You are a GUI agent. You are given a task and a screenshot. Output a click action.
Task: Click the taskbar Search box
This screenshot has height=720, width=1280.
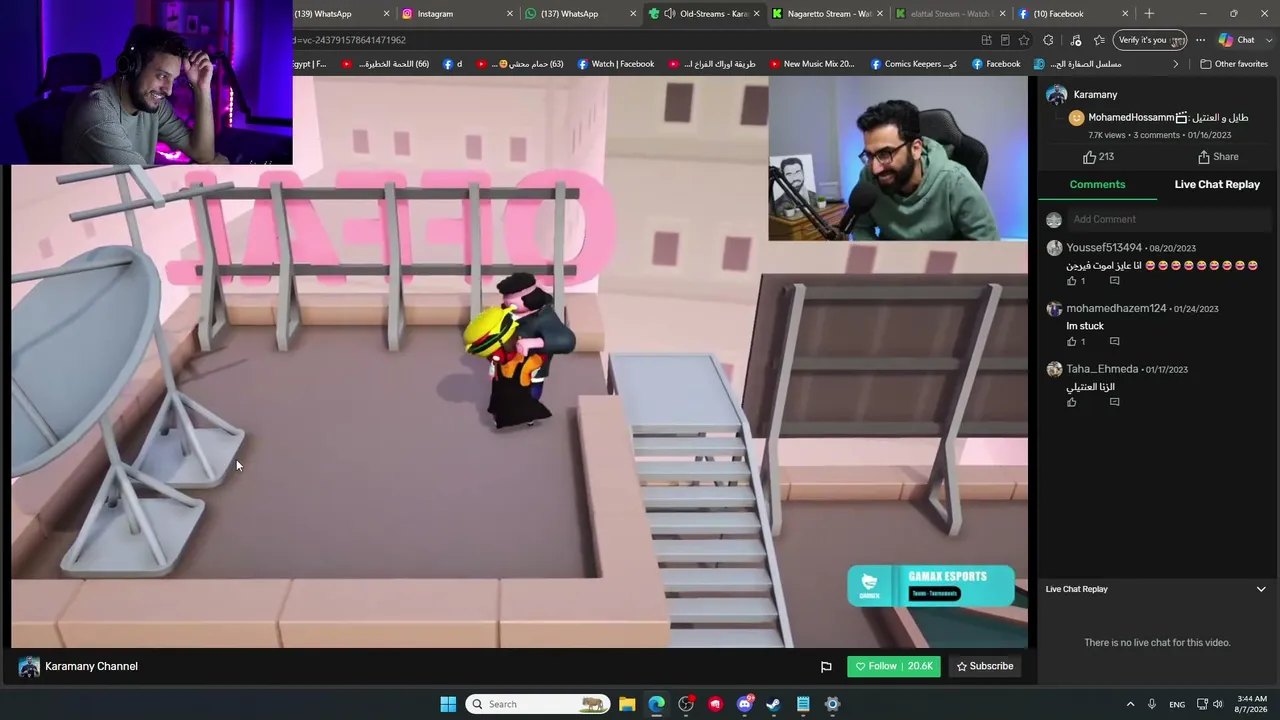[x=538, y=704]
